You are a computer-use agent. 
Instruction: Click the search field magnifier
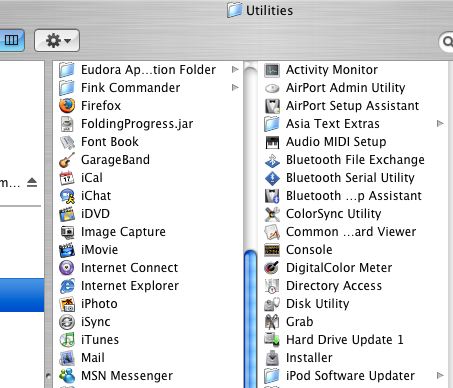tap(448, 42)
